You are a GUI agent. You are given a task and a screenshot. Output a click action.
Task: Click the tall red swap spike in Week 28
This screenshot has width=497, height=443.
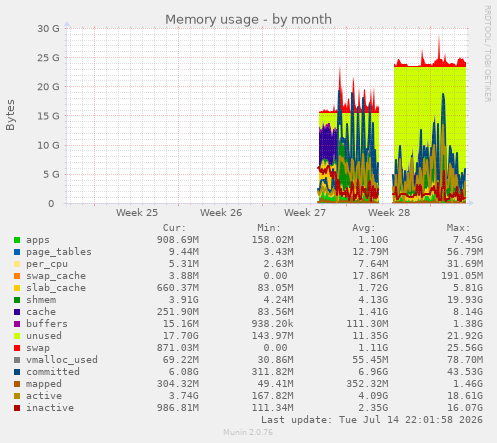pyautogui.click(x=439, y=50)
